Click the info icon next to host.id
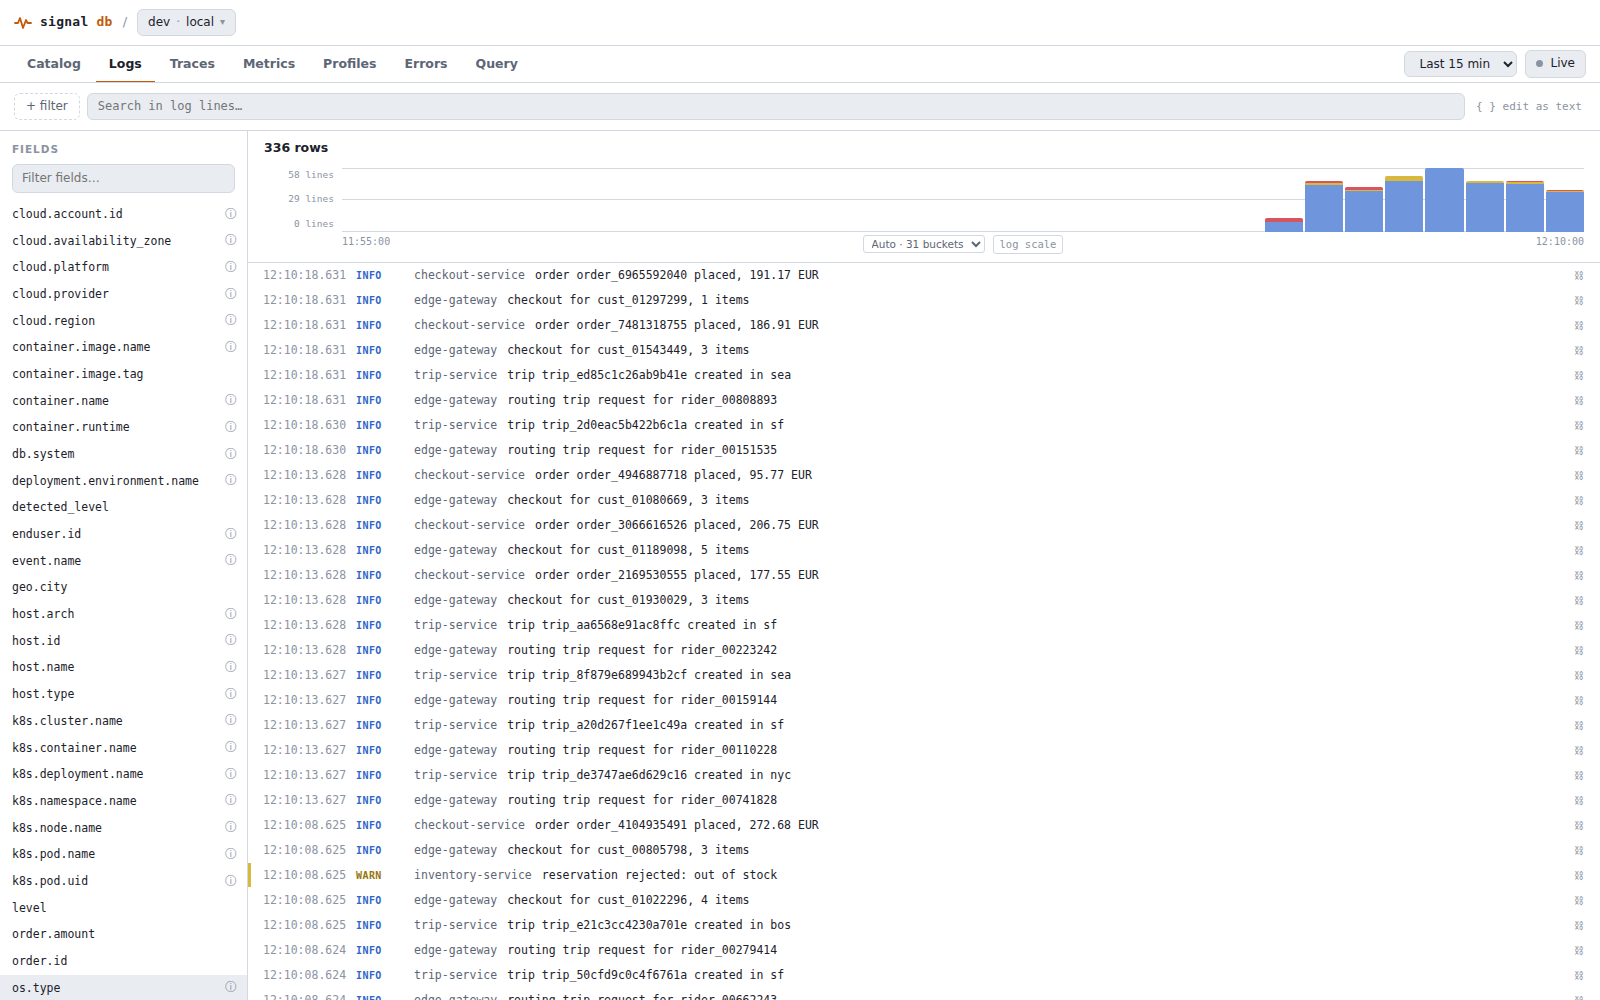This screenshot has width=1600, height=1000. click(x=231, y=640)
